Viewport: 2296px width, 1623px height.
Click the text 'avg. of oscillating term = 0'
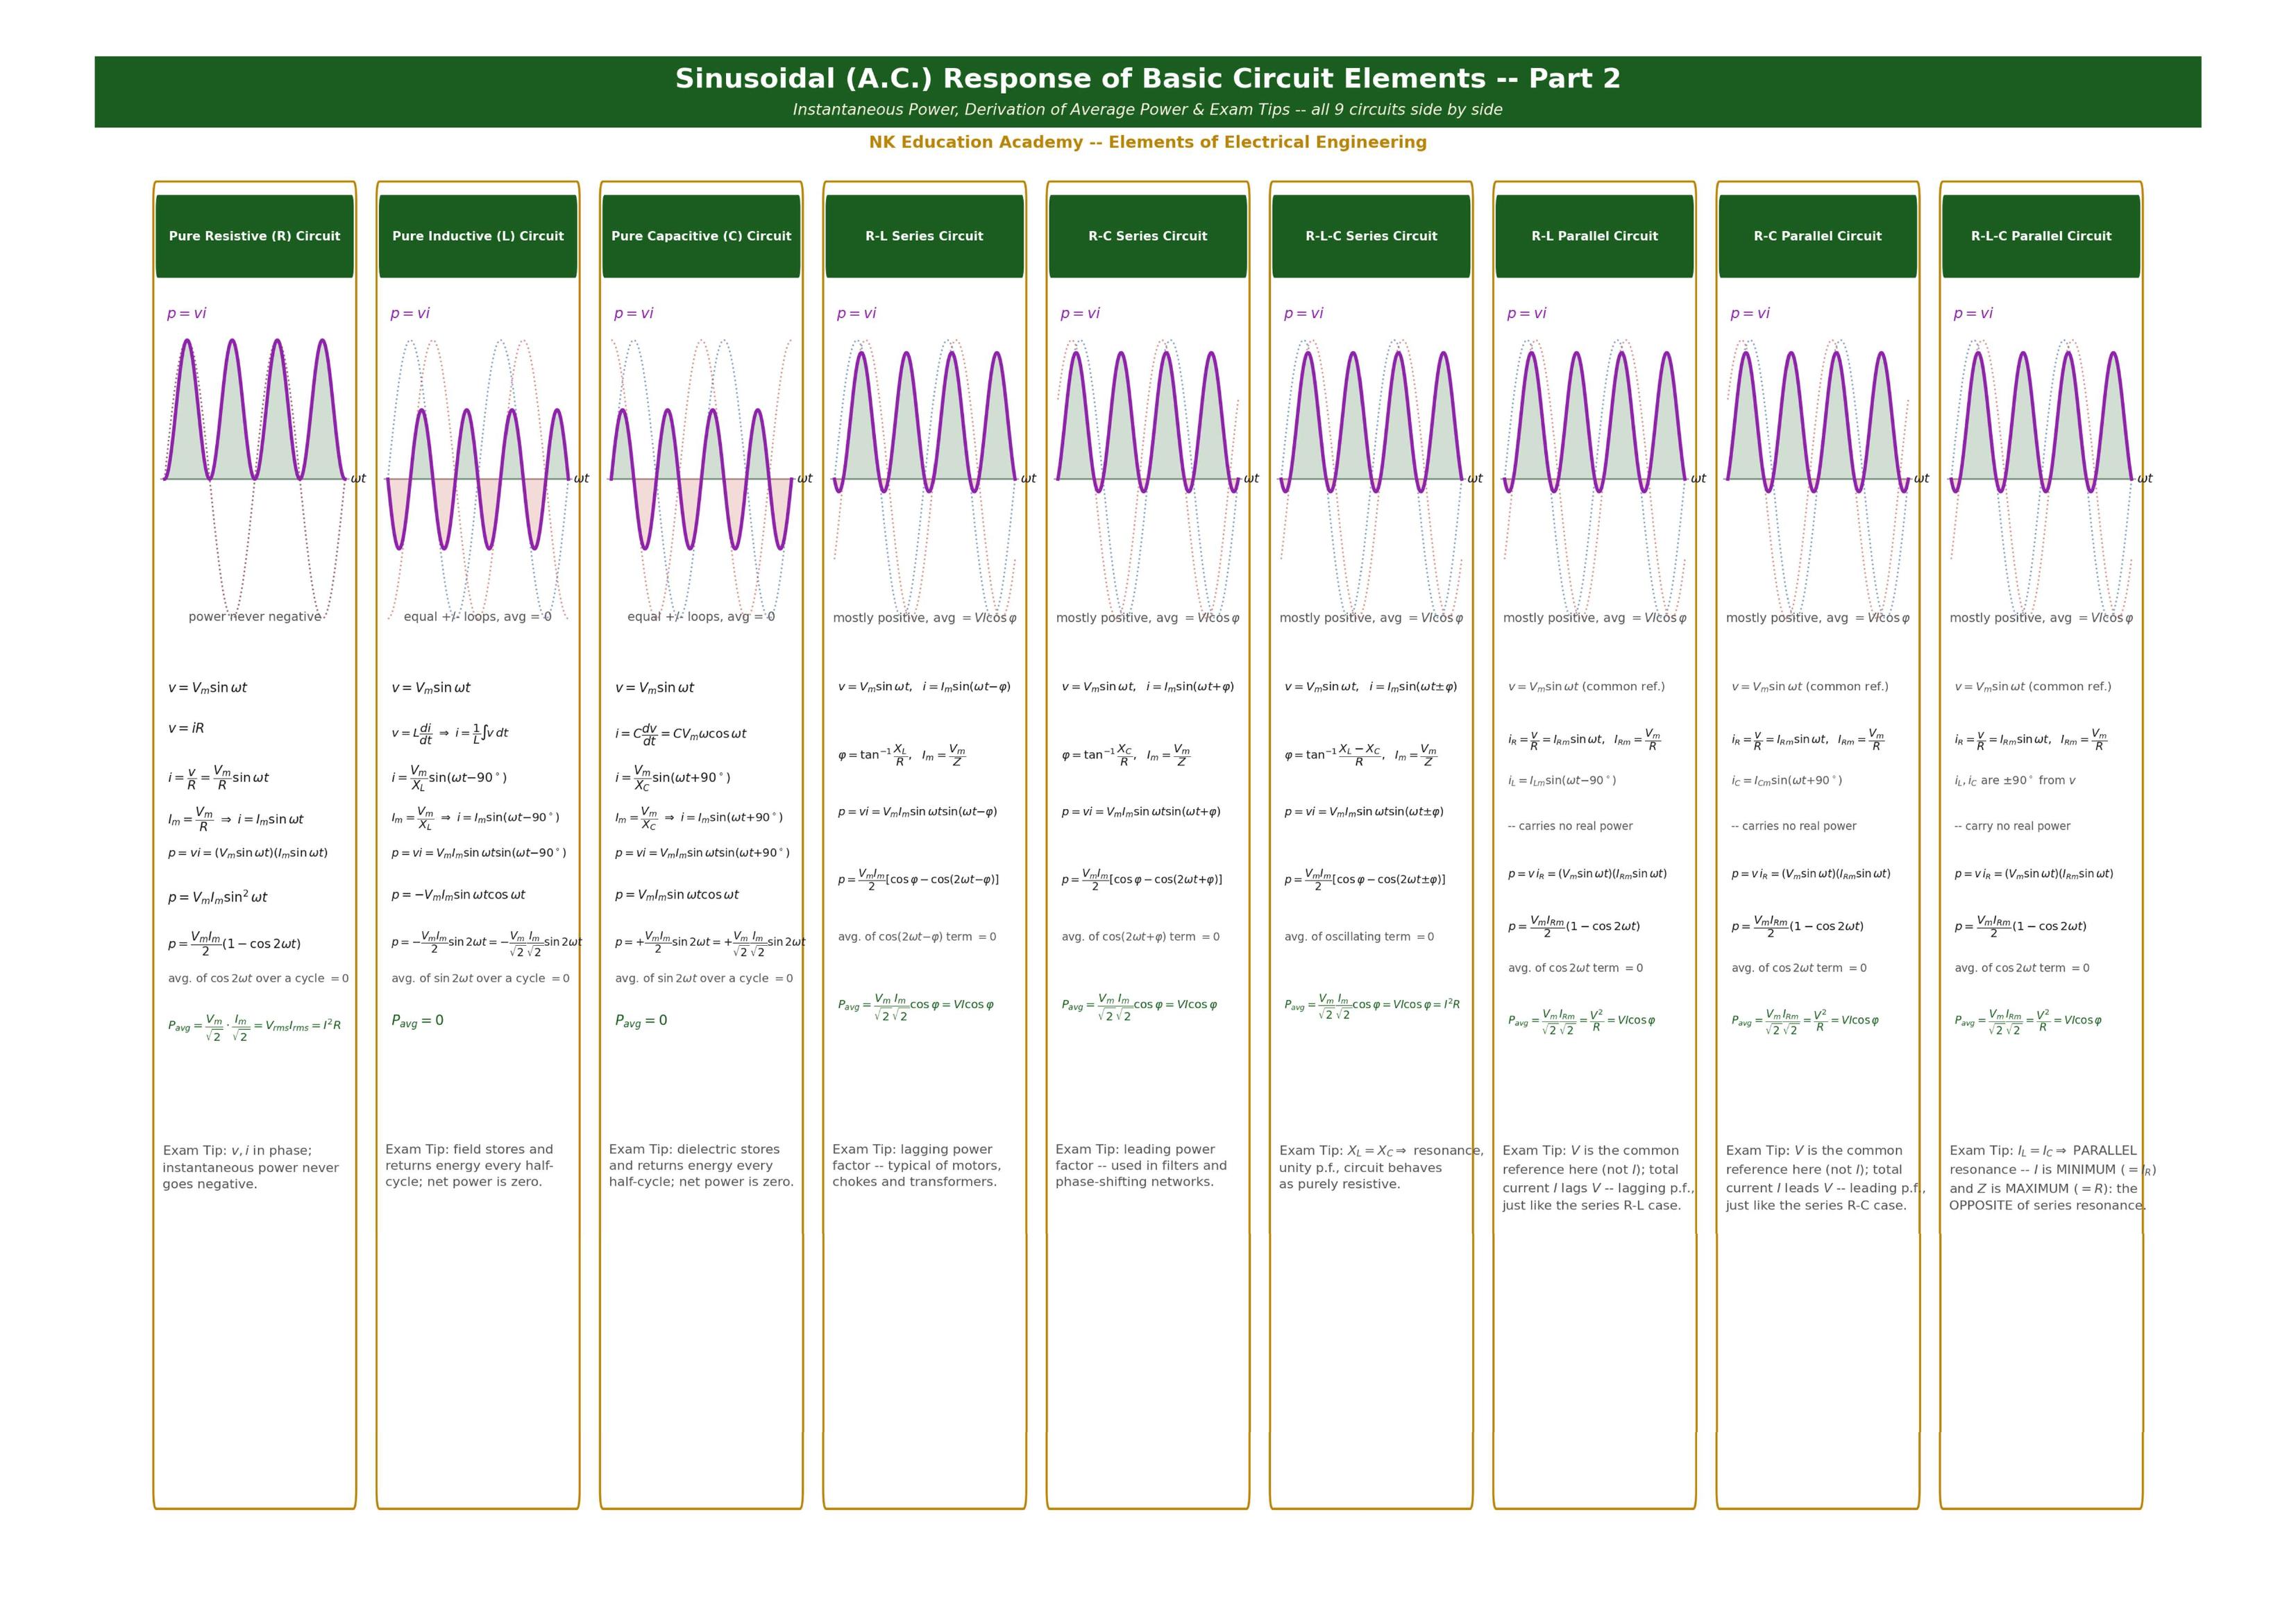[x=1359, y=937]
